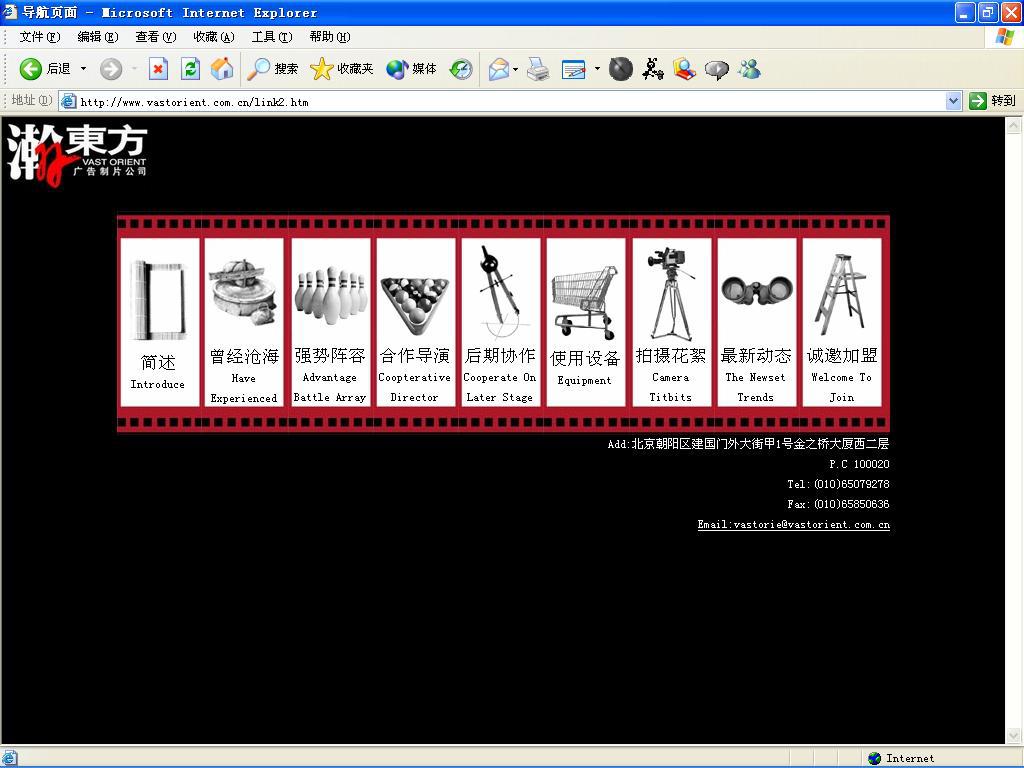Open the 拍摄花絮 Camera Titbits panel
The width and height of the screenshot is (1024, 768).
[x=671, y=322]
